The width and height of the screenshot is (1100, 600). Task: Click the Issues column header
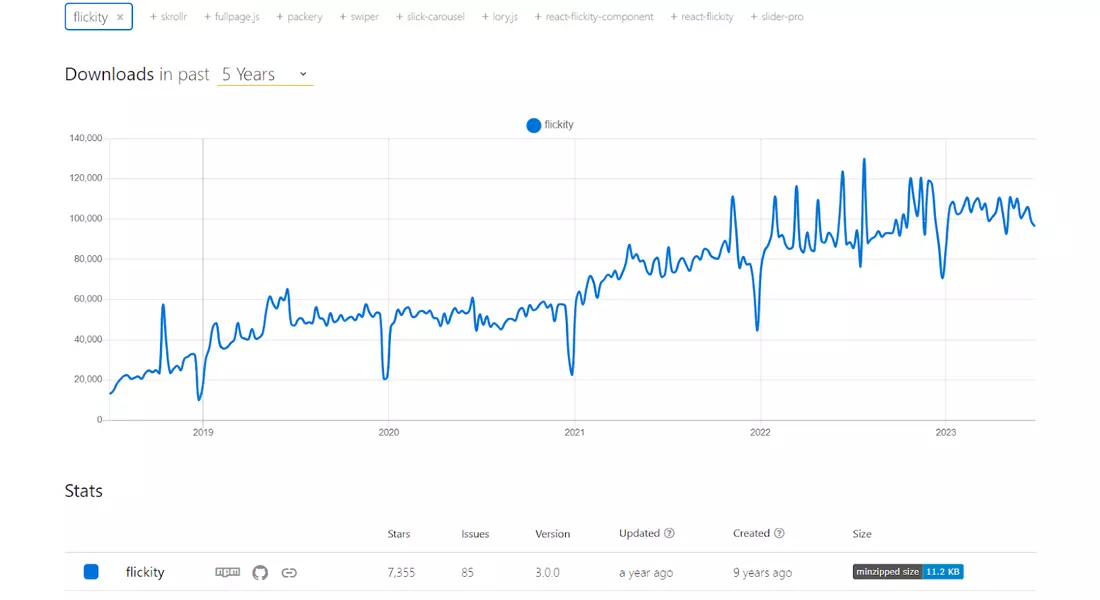tap(475, 534)
